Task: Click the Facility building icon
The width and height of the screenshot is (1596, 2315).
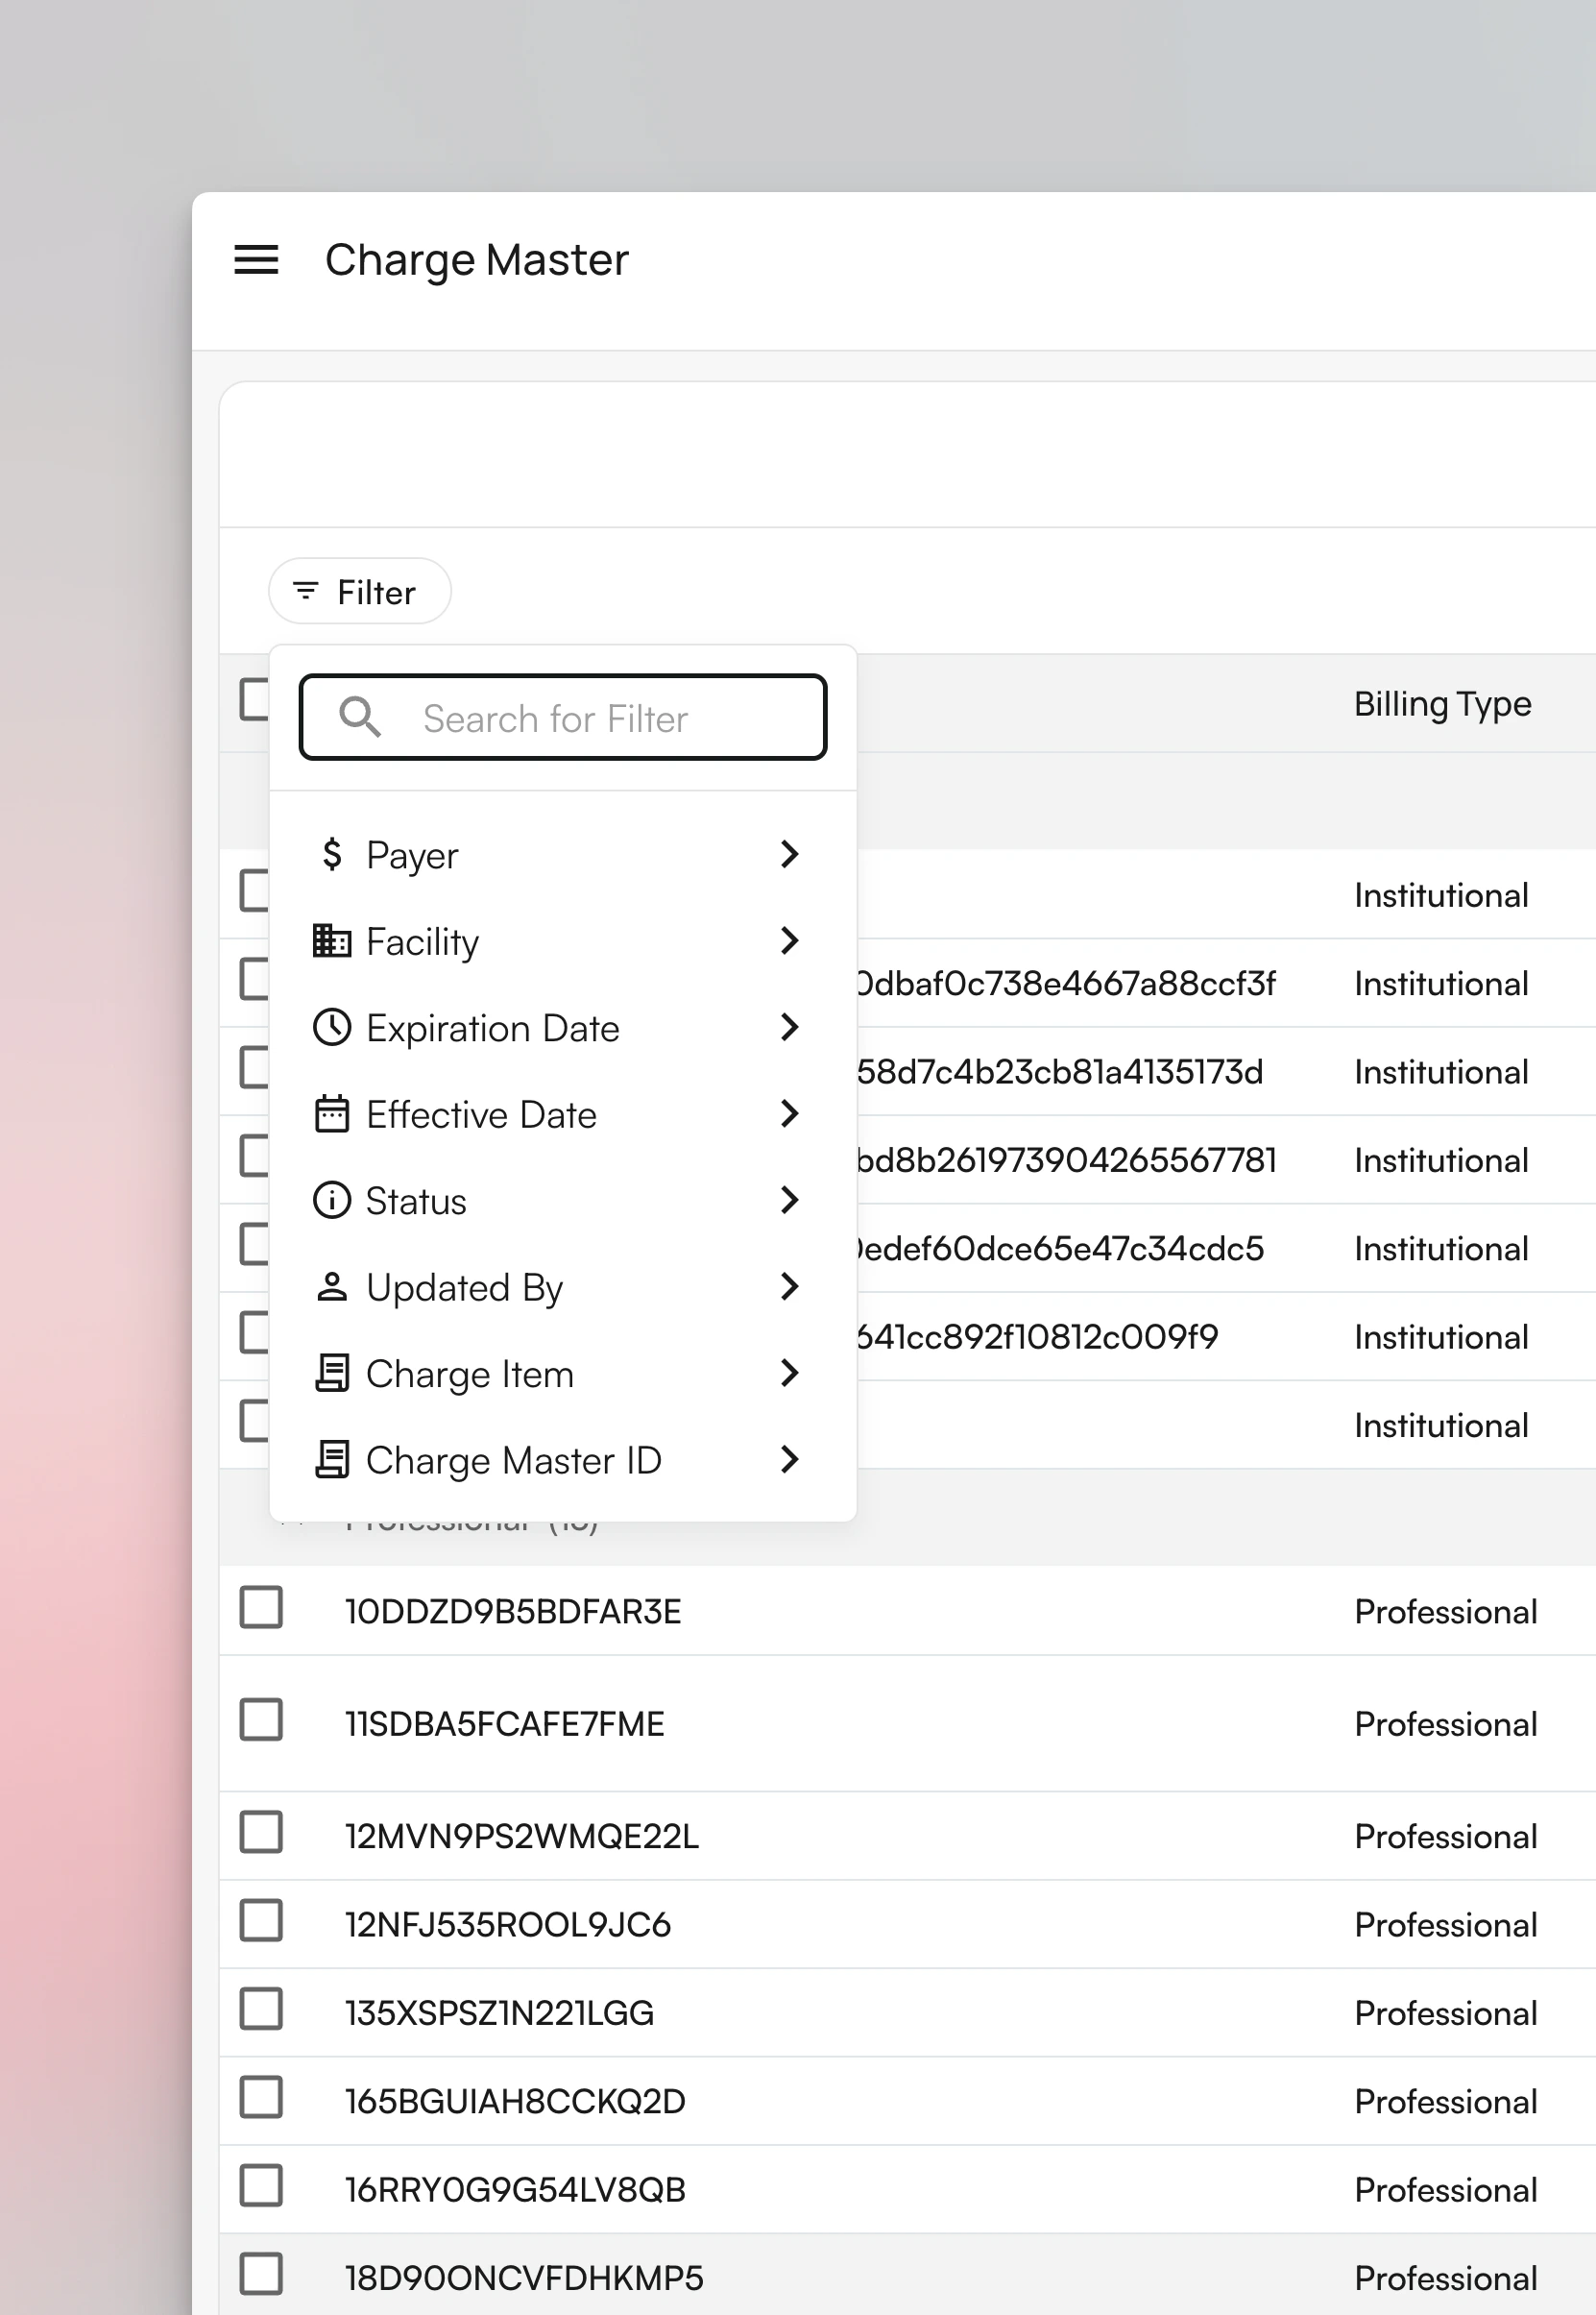Action: pos(332,941)
